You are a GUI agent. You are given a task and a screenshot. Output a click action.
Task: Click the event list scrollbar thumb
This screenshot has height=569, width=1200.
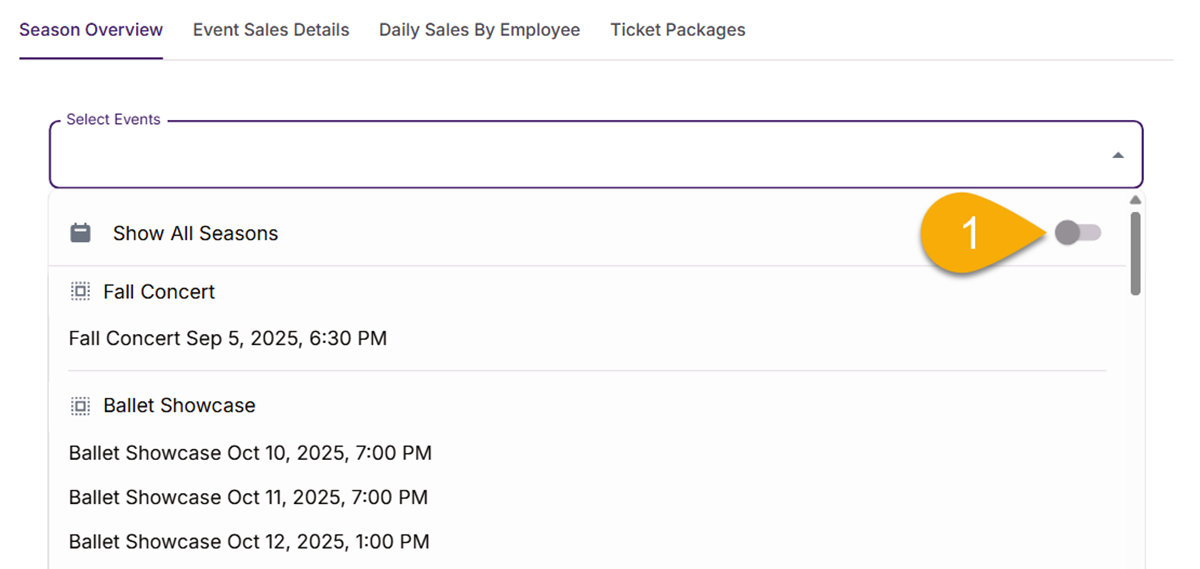(x=1135, y=253)
